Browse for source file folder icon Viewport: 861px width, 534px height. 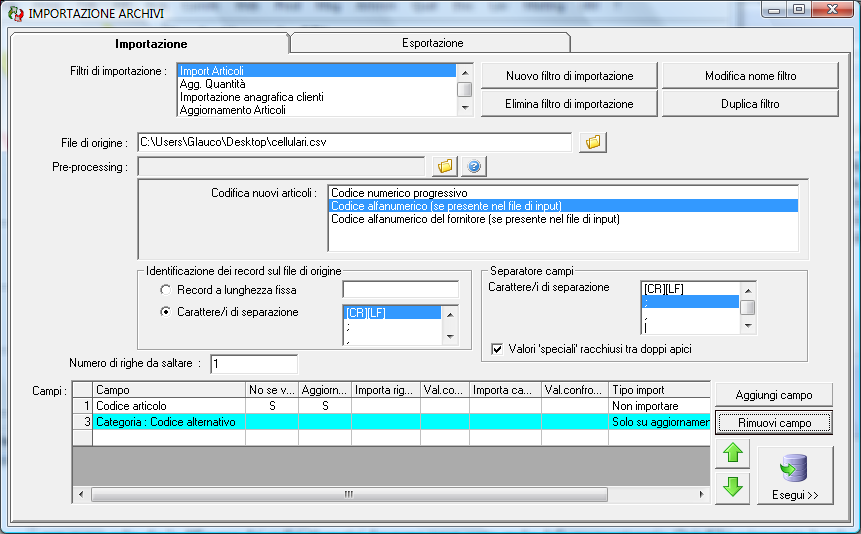[x=593, y=142]
